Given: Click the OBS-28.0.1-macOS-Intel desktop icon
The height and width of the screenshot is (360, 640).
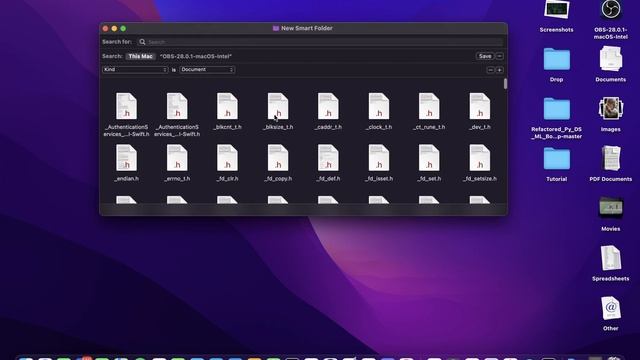Looking at the screenshot, I should click(611, 10).
